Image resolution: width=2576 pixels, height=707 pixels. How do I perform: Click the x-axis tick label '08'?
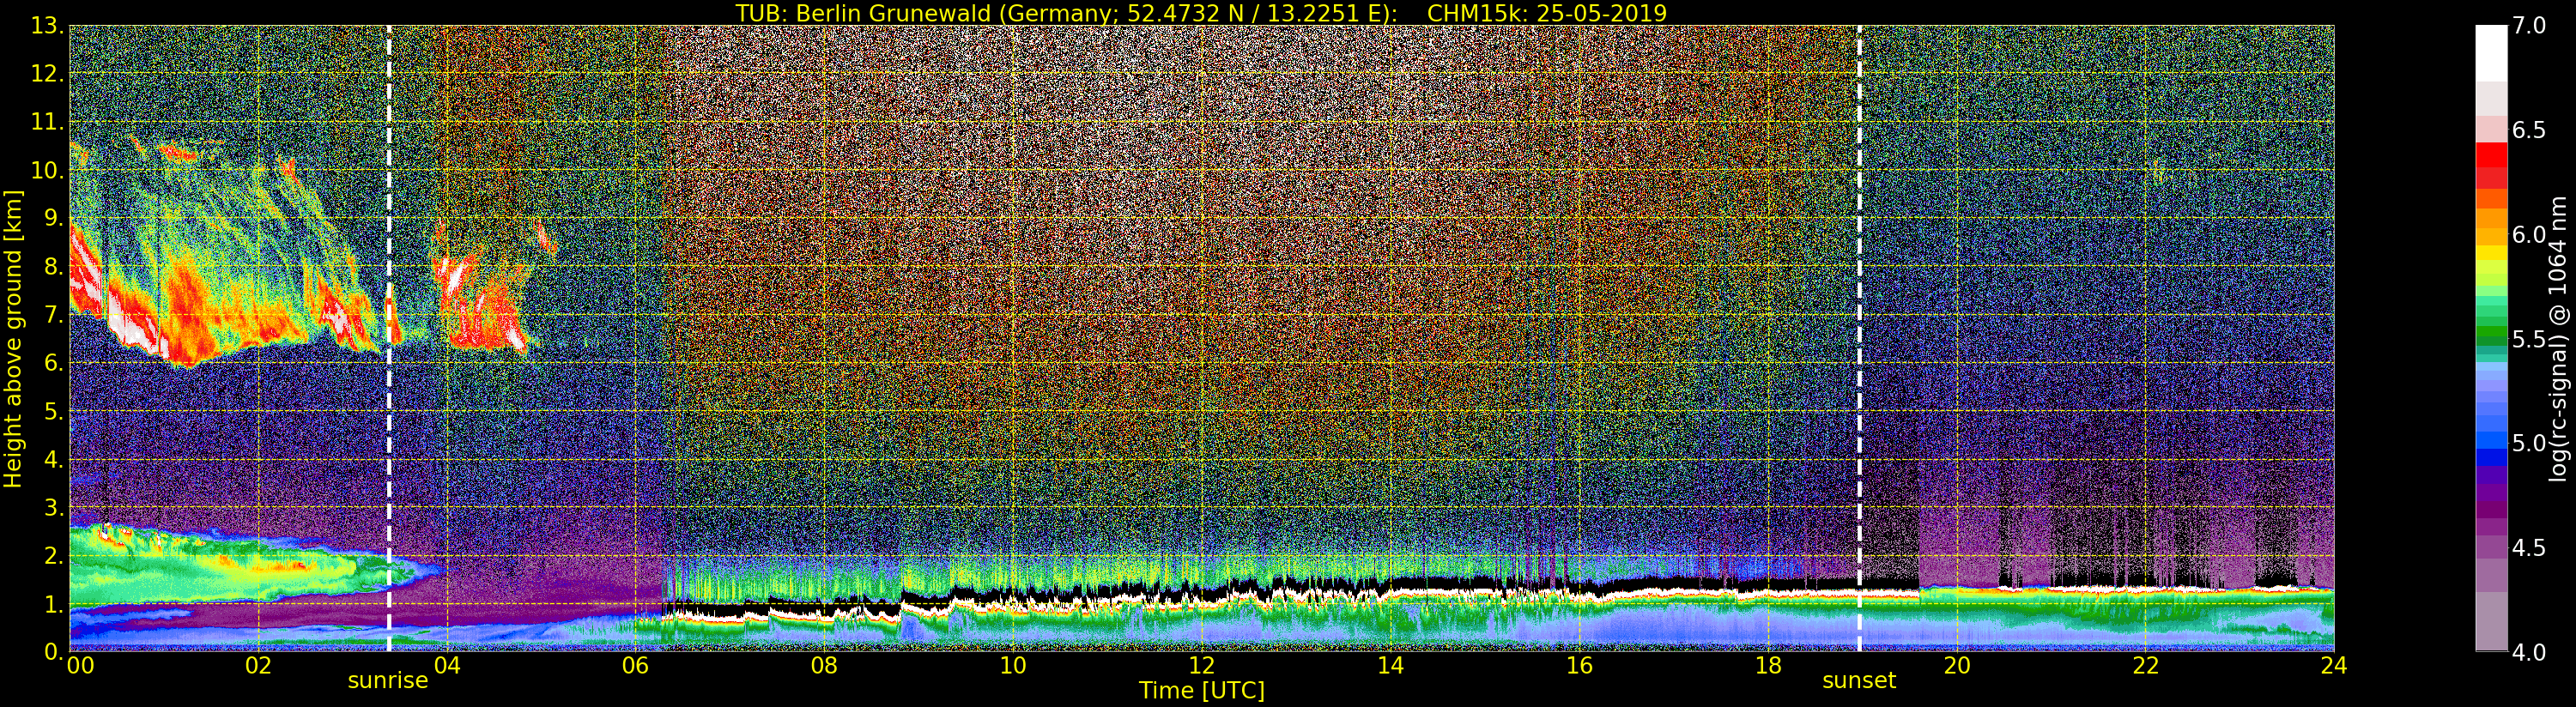tap(824, 666)
